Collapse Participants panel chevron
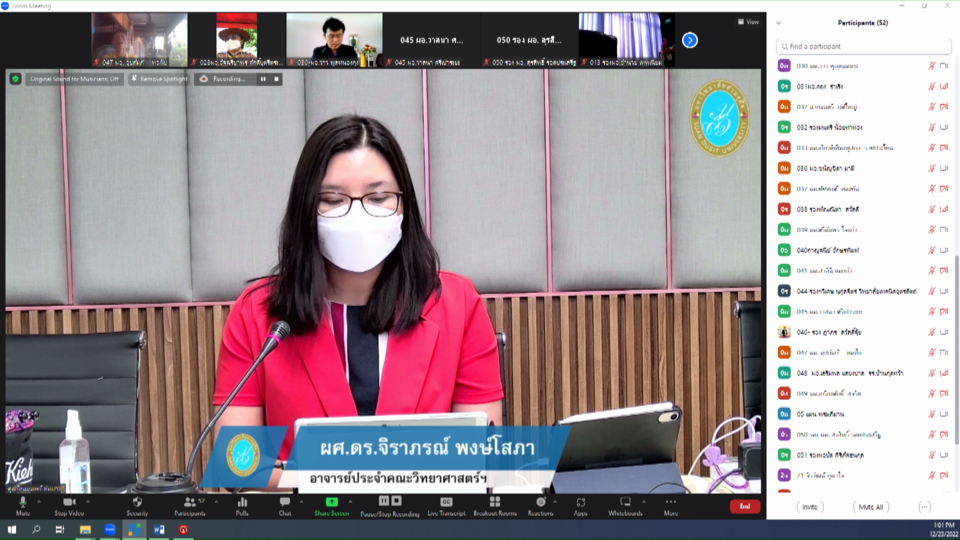Viewport: 960px width, 540px height. tap(778, 23)
